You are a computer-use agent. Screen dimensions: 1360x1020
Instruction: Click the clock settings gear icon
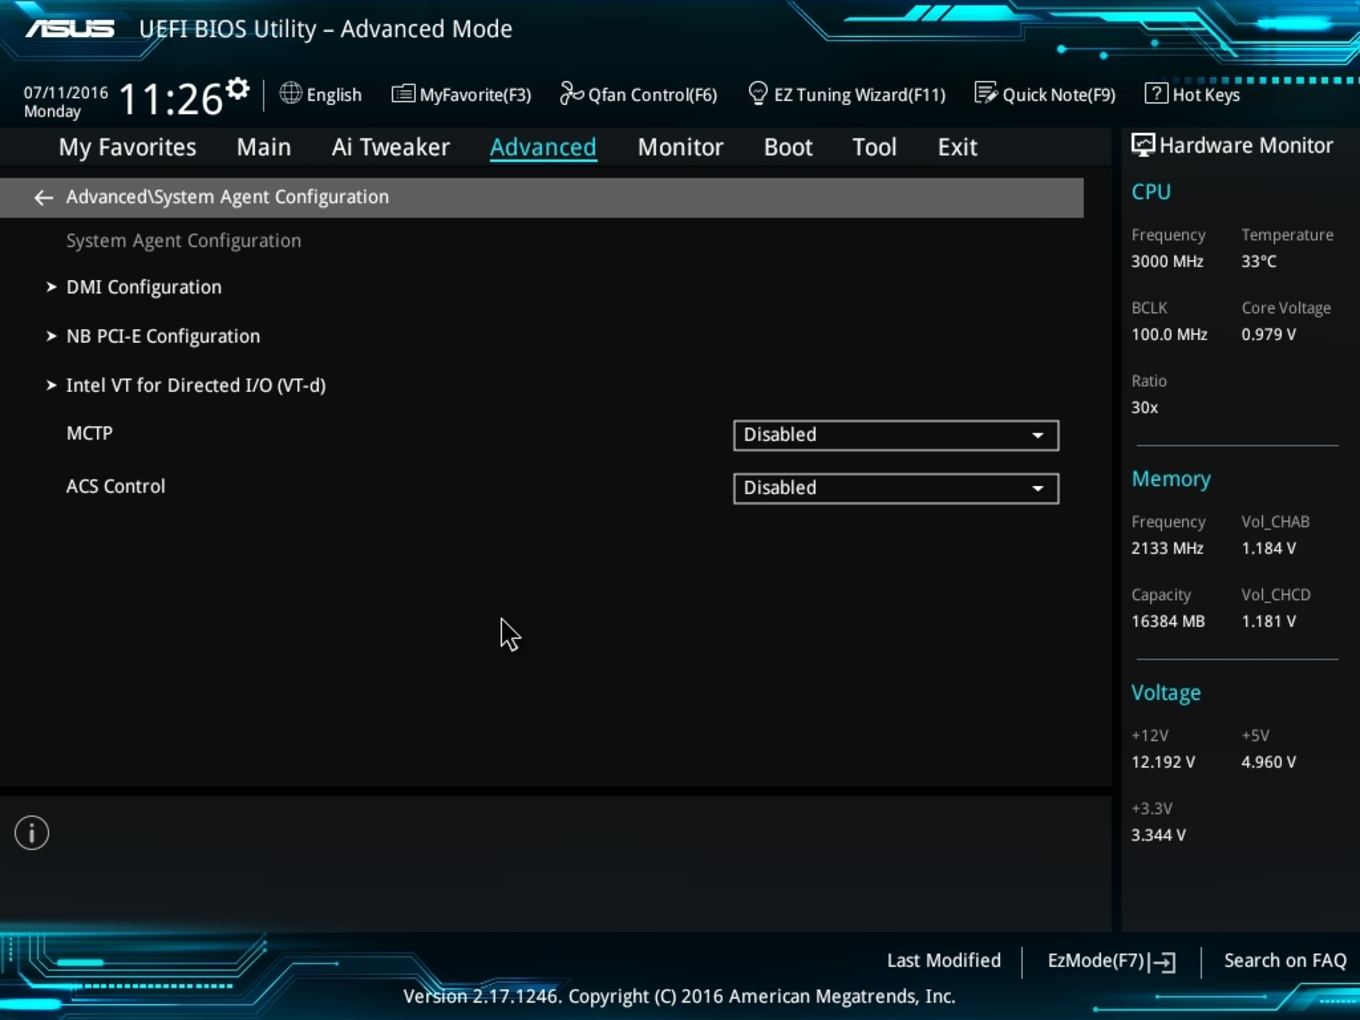pyautogui.click(x=237, y=89)
